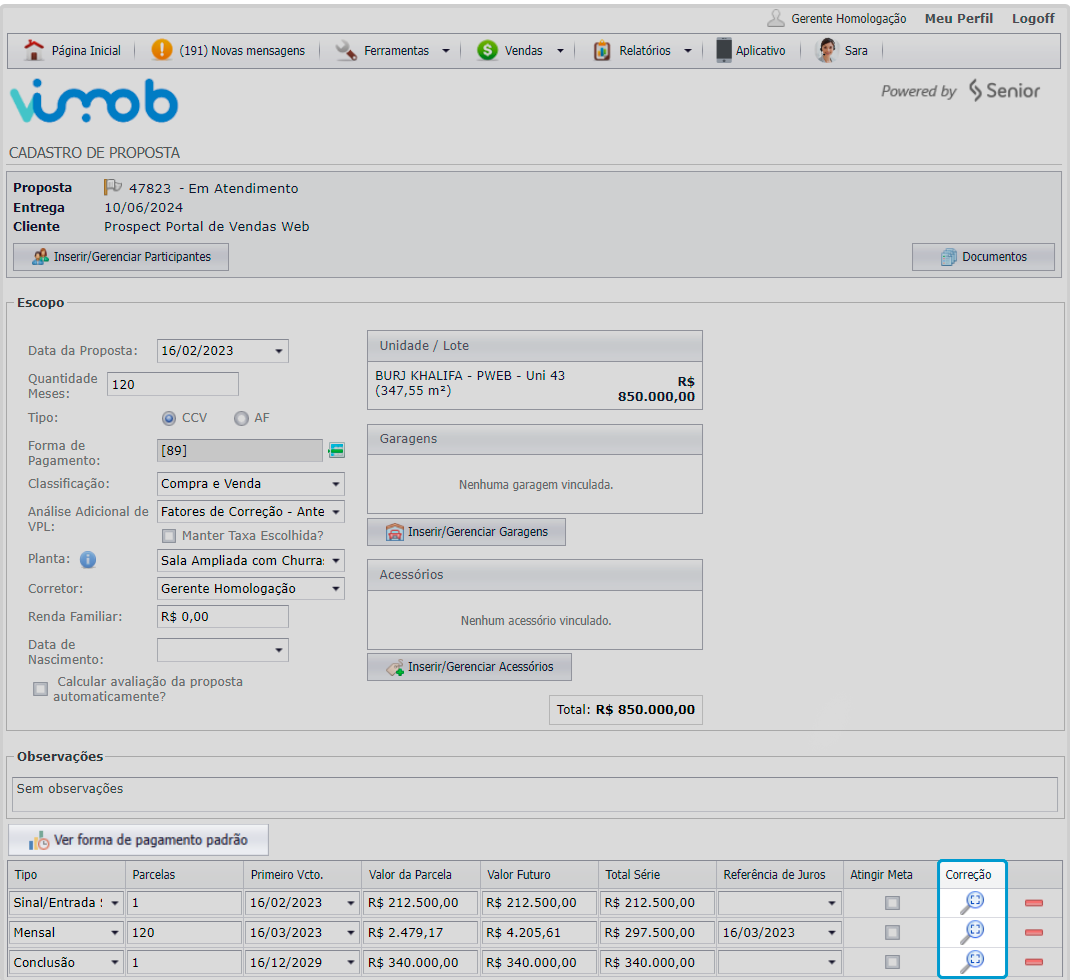Click the home icon for Página Inicial
The image size is (1070, 980).
(34, 50)
